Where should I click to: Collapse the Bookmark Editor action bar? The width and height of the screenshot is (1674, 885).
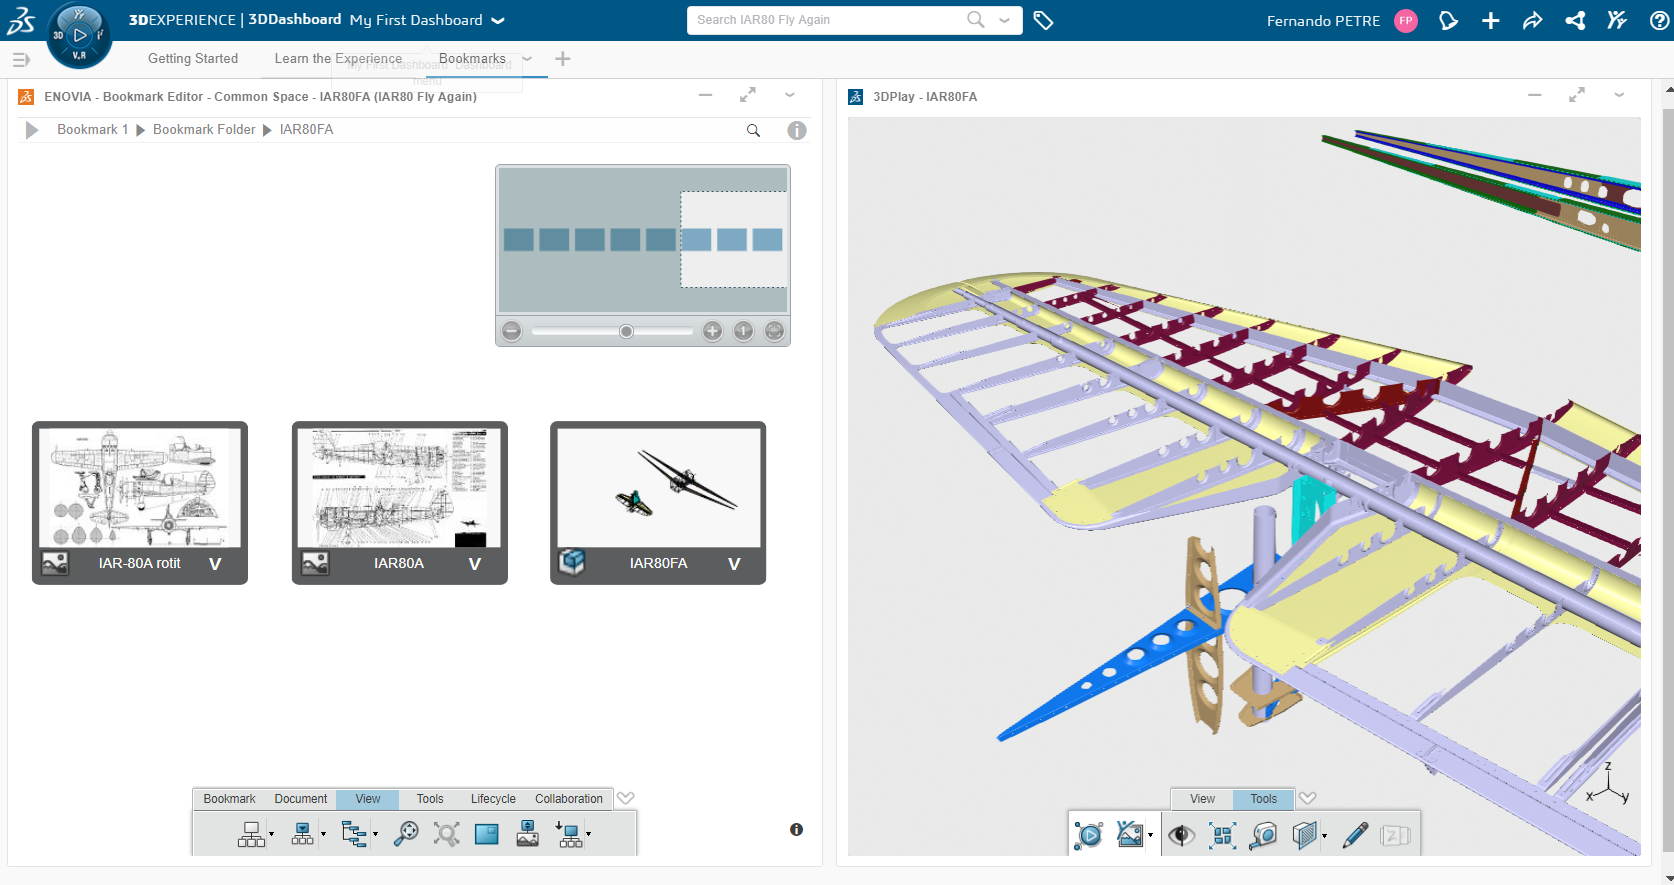pos(626,798)
